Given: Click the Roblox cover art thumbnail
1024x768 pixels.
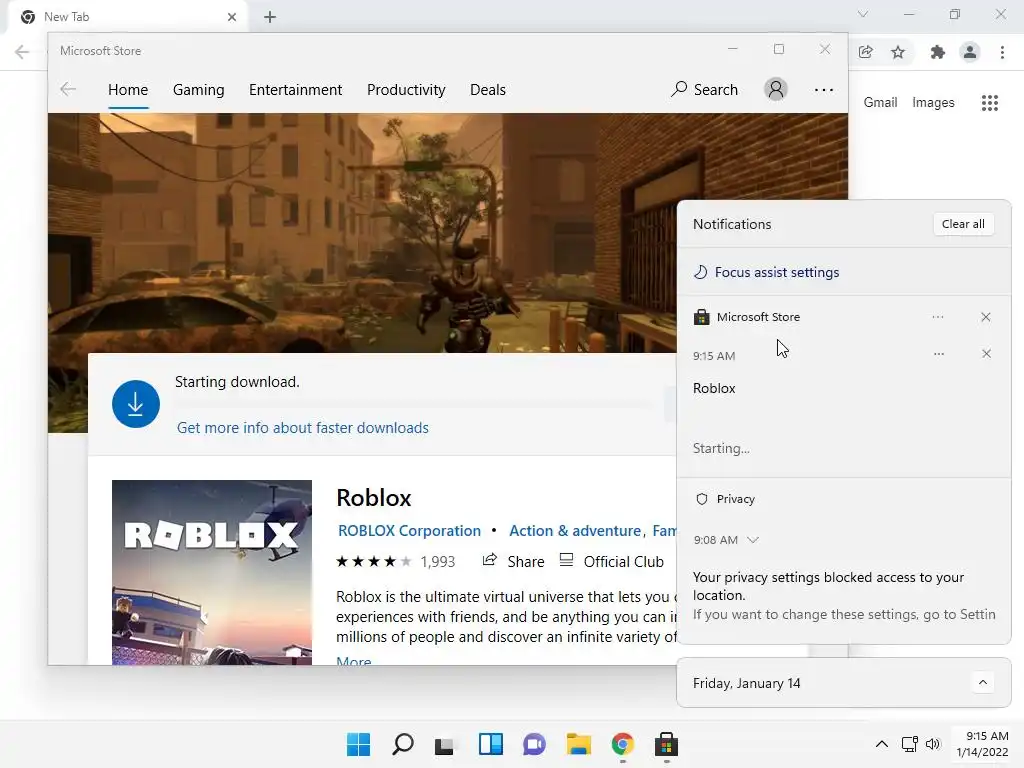Looking at the screenshot, I should 212,573.
